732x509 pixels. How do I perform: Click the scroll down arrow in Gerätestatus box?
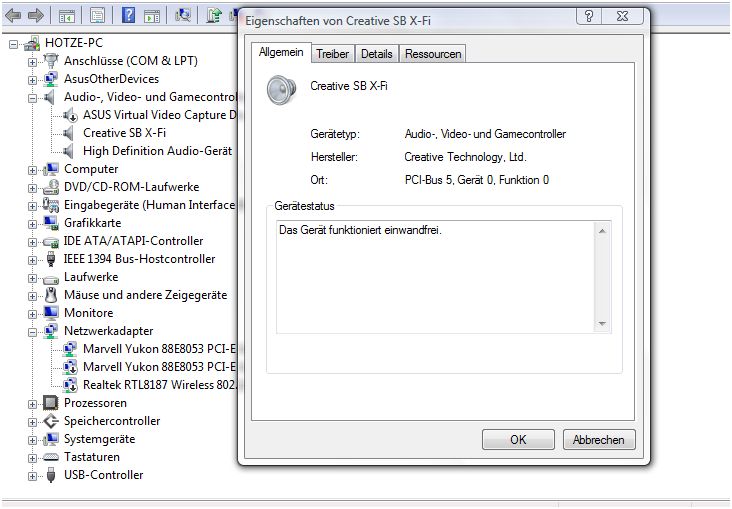coord(602,324)
